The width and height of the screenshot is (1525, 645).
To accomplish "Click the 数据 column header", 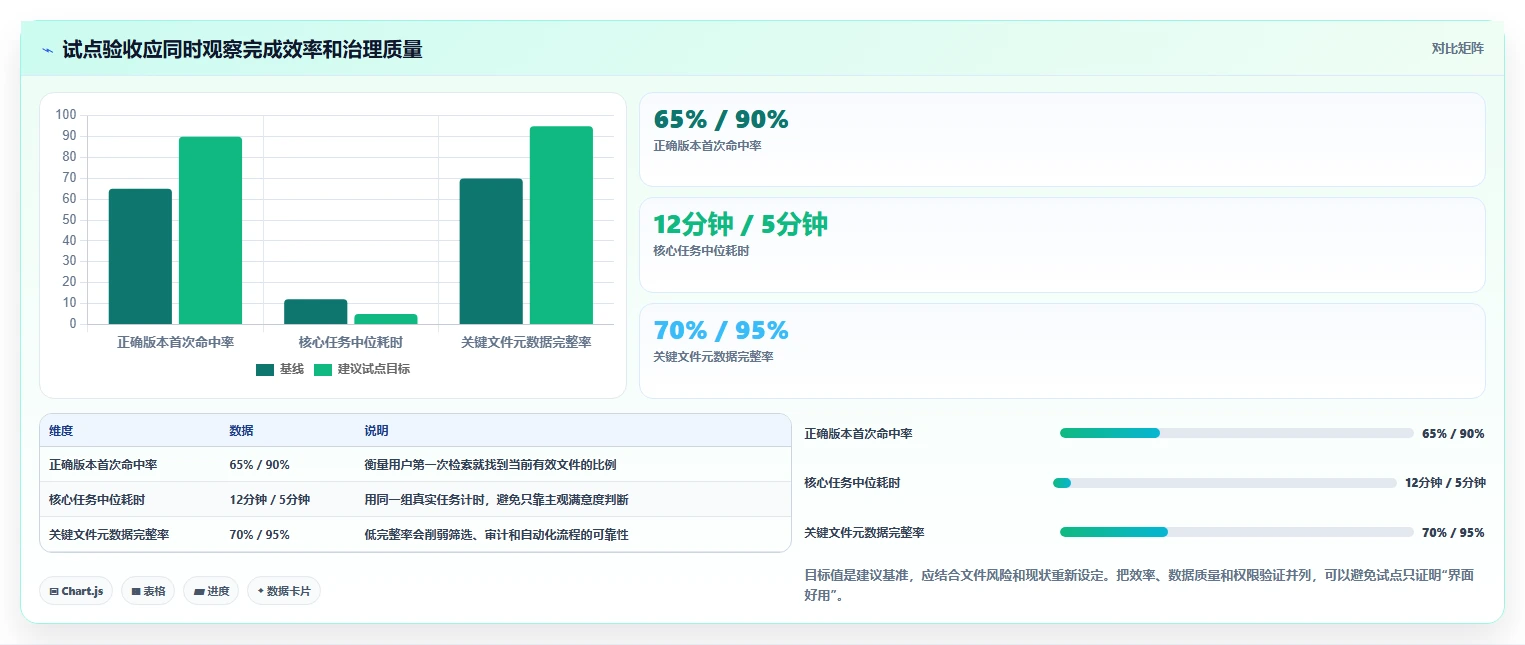I will (x=241, y=431).
